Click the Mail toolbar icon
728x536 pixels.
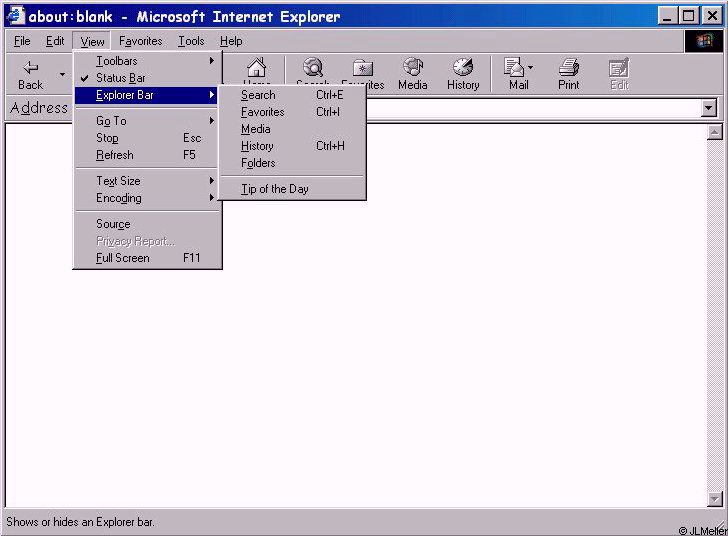point(514,67)
